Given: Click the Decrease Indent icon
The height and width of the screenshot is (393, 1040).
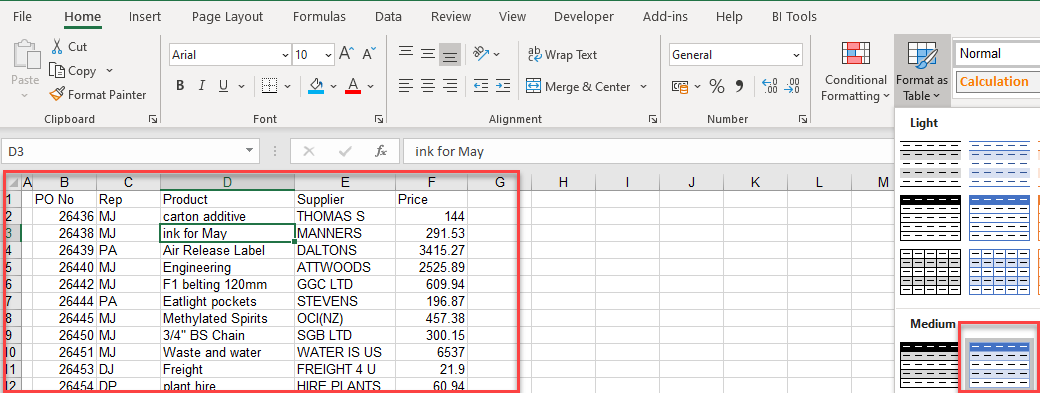Looking at the screenshot, I should [481, 85].
